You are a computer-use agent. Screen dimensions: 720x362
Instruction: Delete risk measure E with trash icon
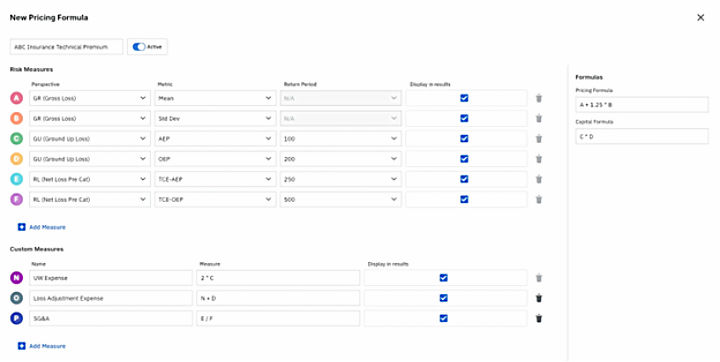539,179
